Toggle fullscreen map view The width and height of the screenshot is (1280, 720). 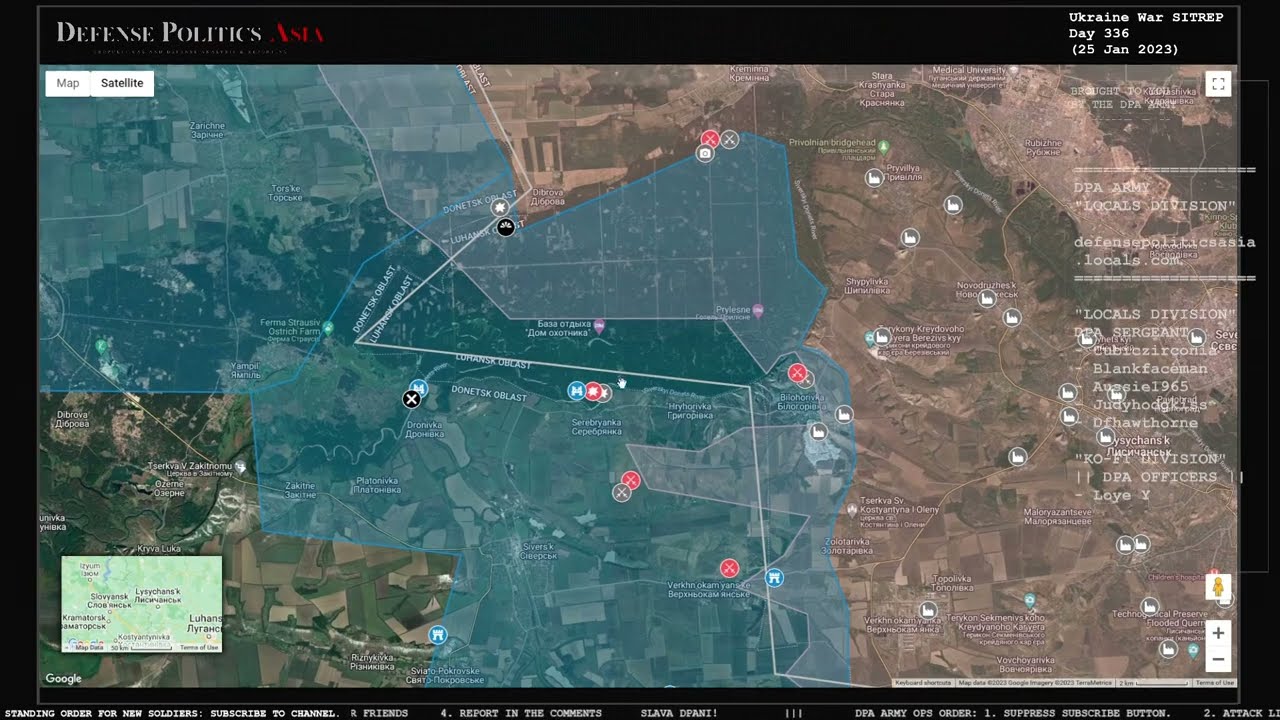1218,84
